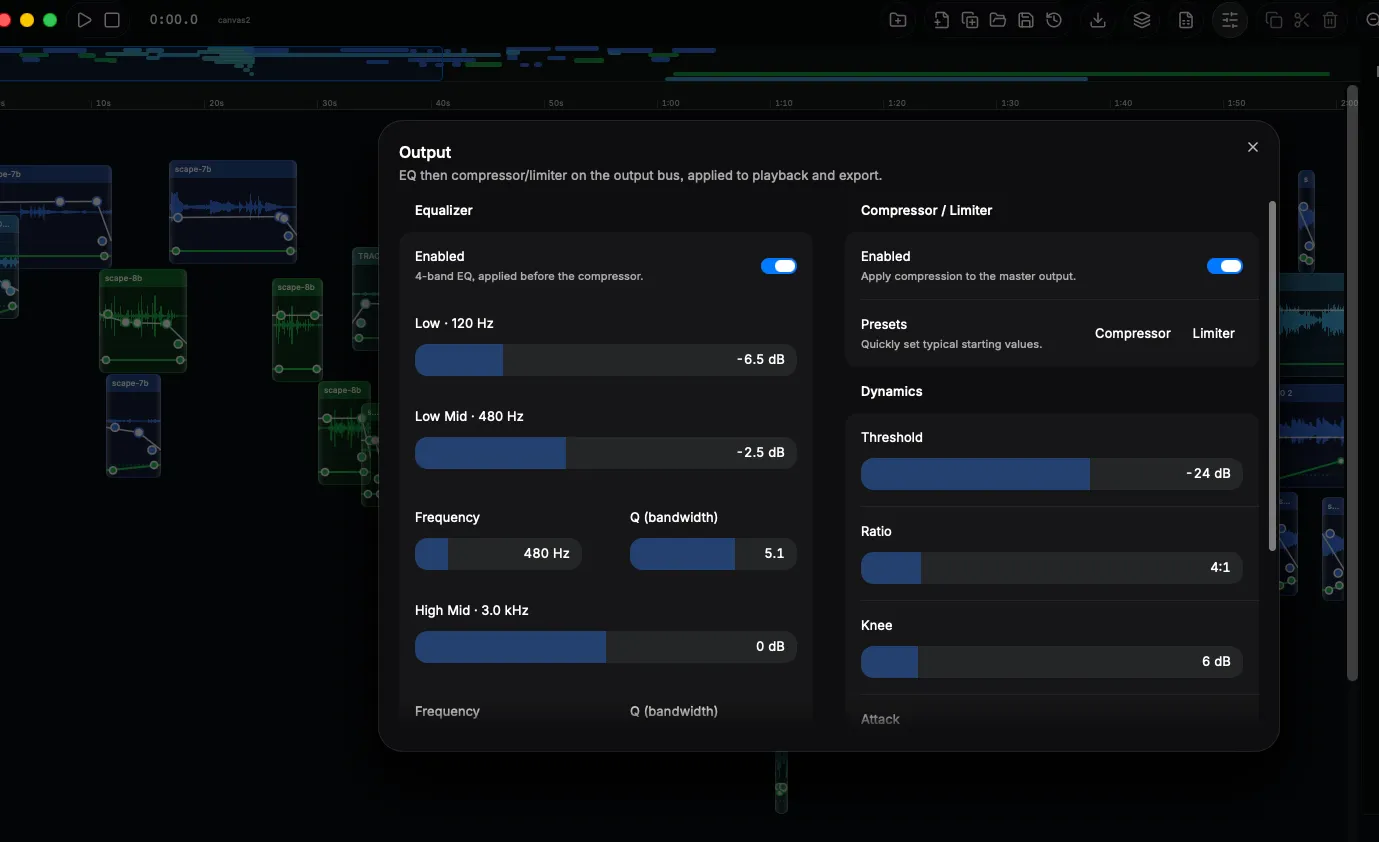Click the Ratio 4:1 slider

point(1052,567)
